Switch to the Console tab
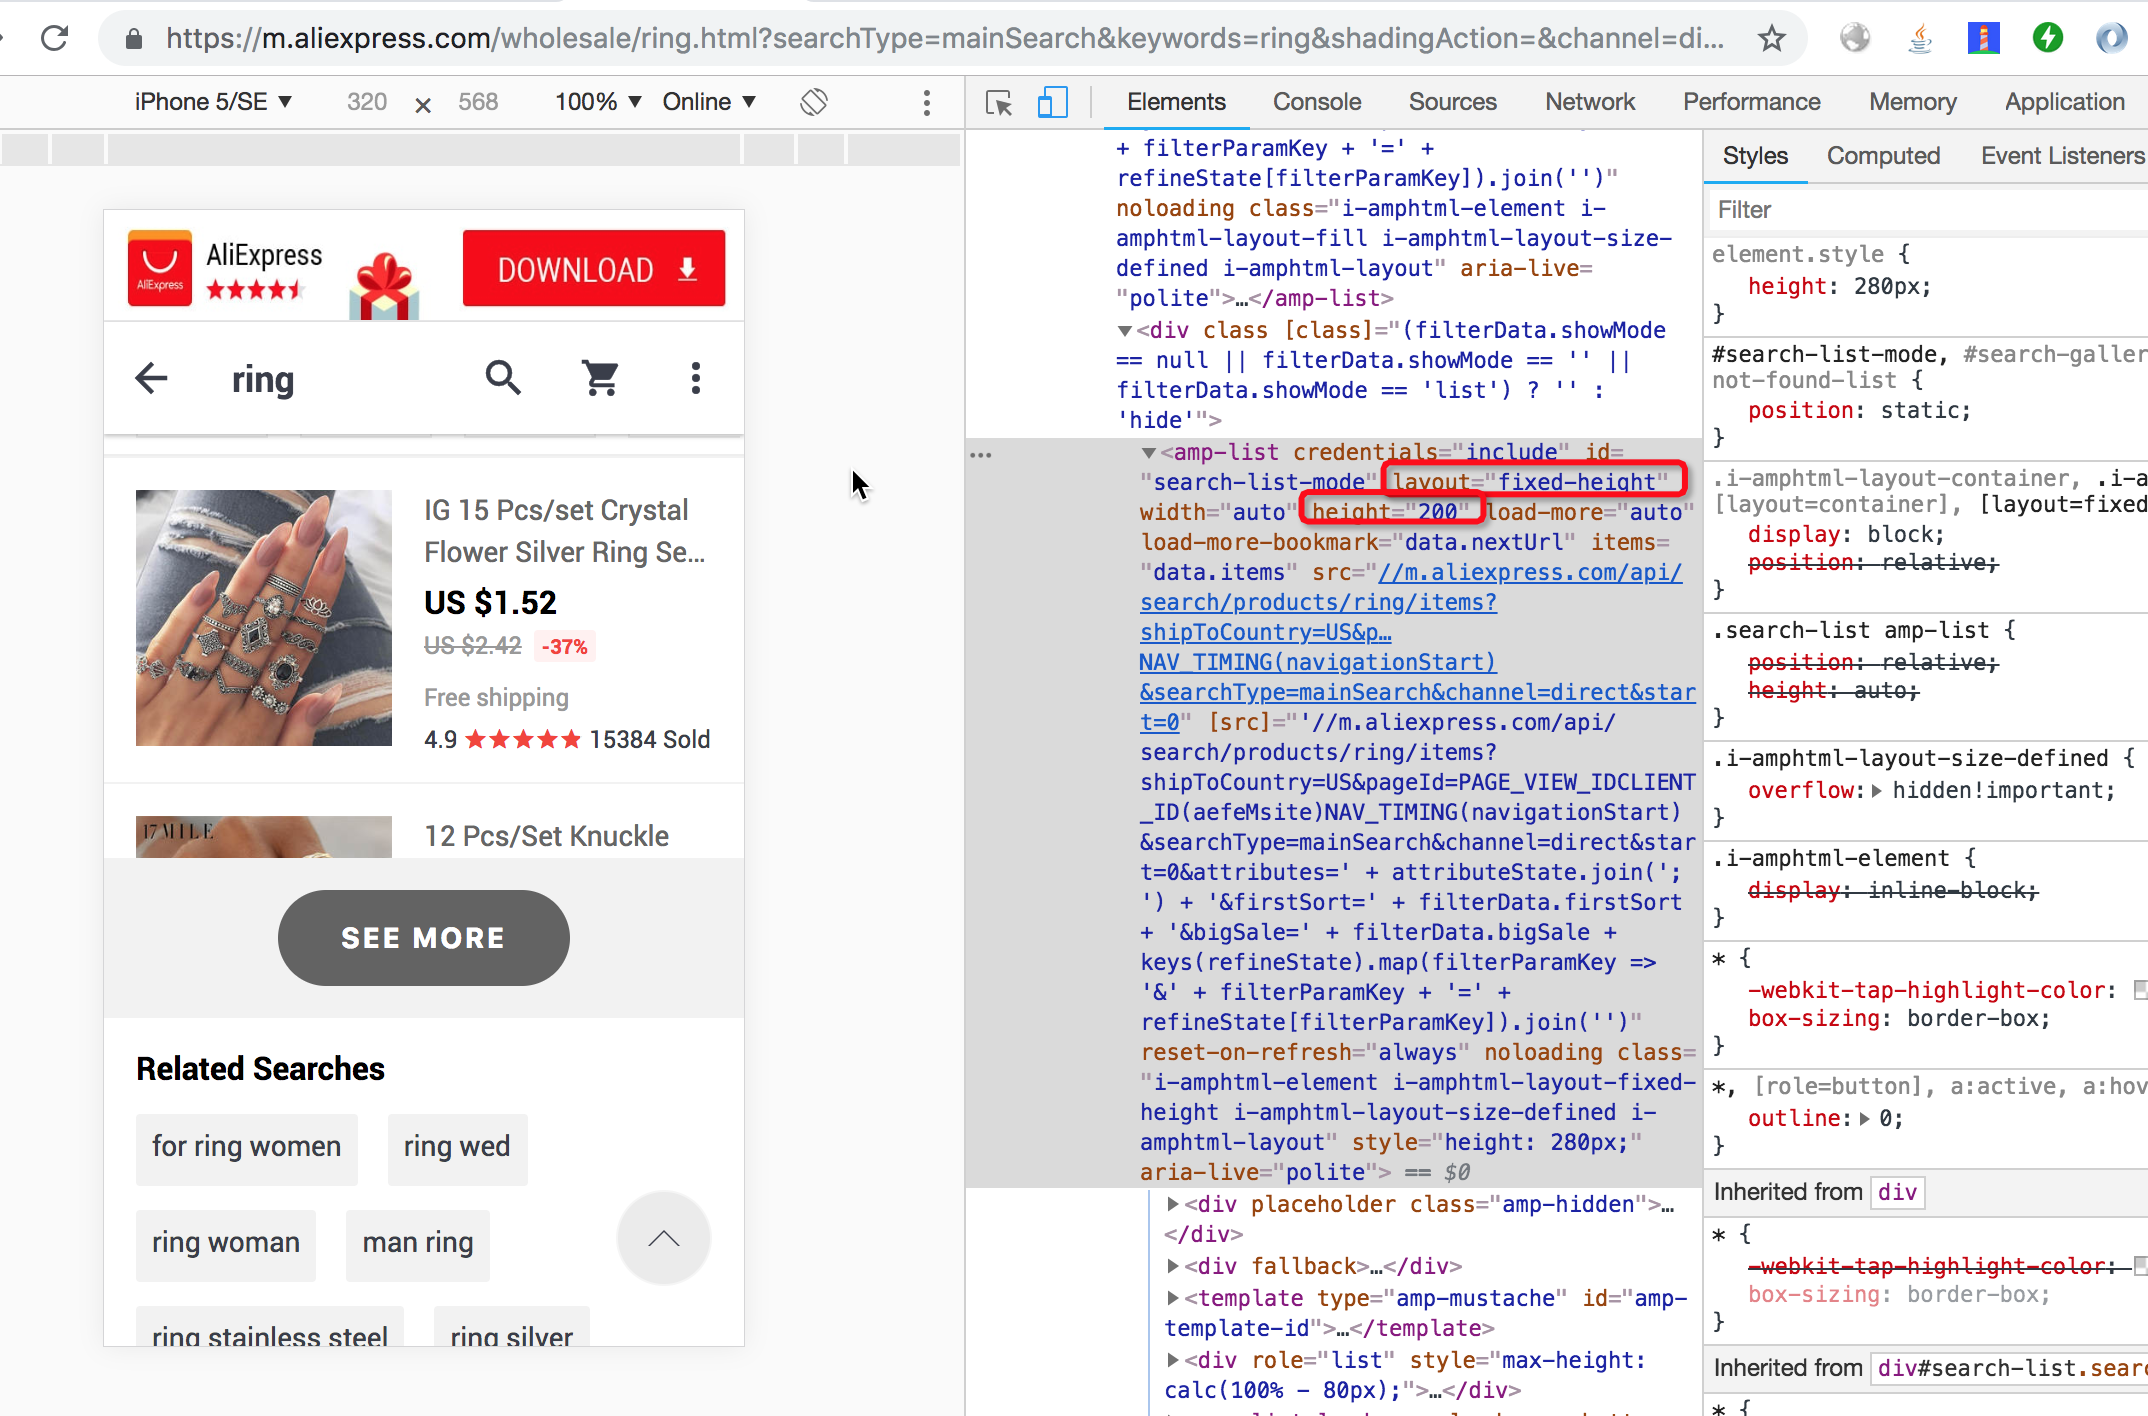Viewport: 2148px width, 1416px height. 1316,102
